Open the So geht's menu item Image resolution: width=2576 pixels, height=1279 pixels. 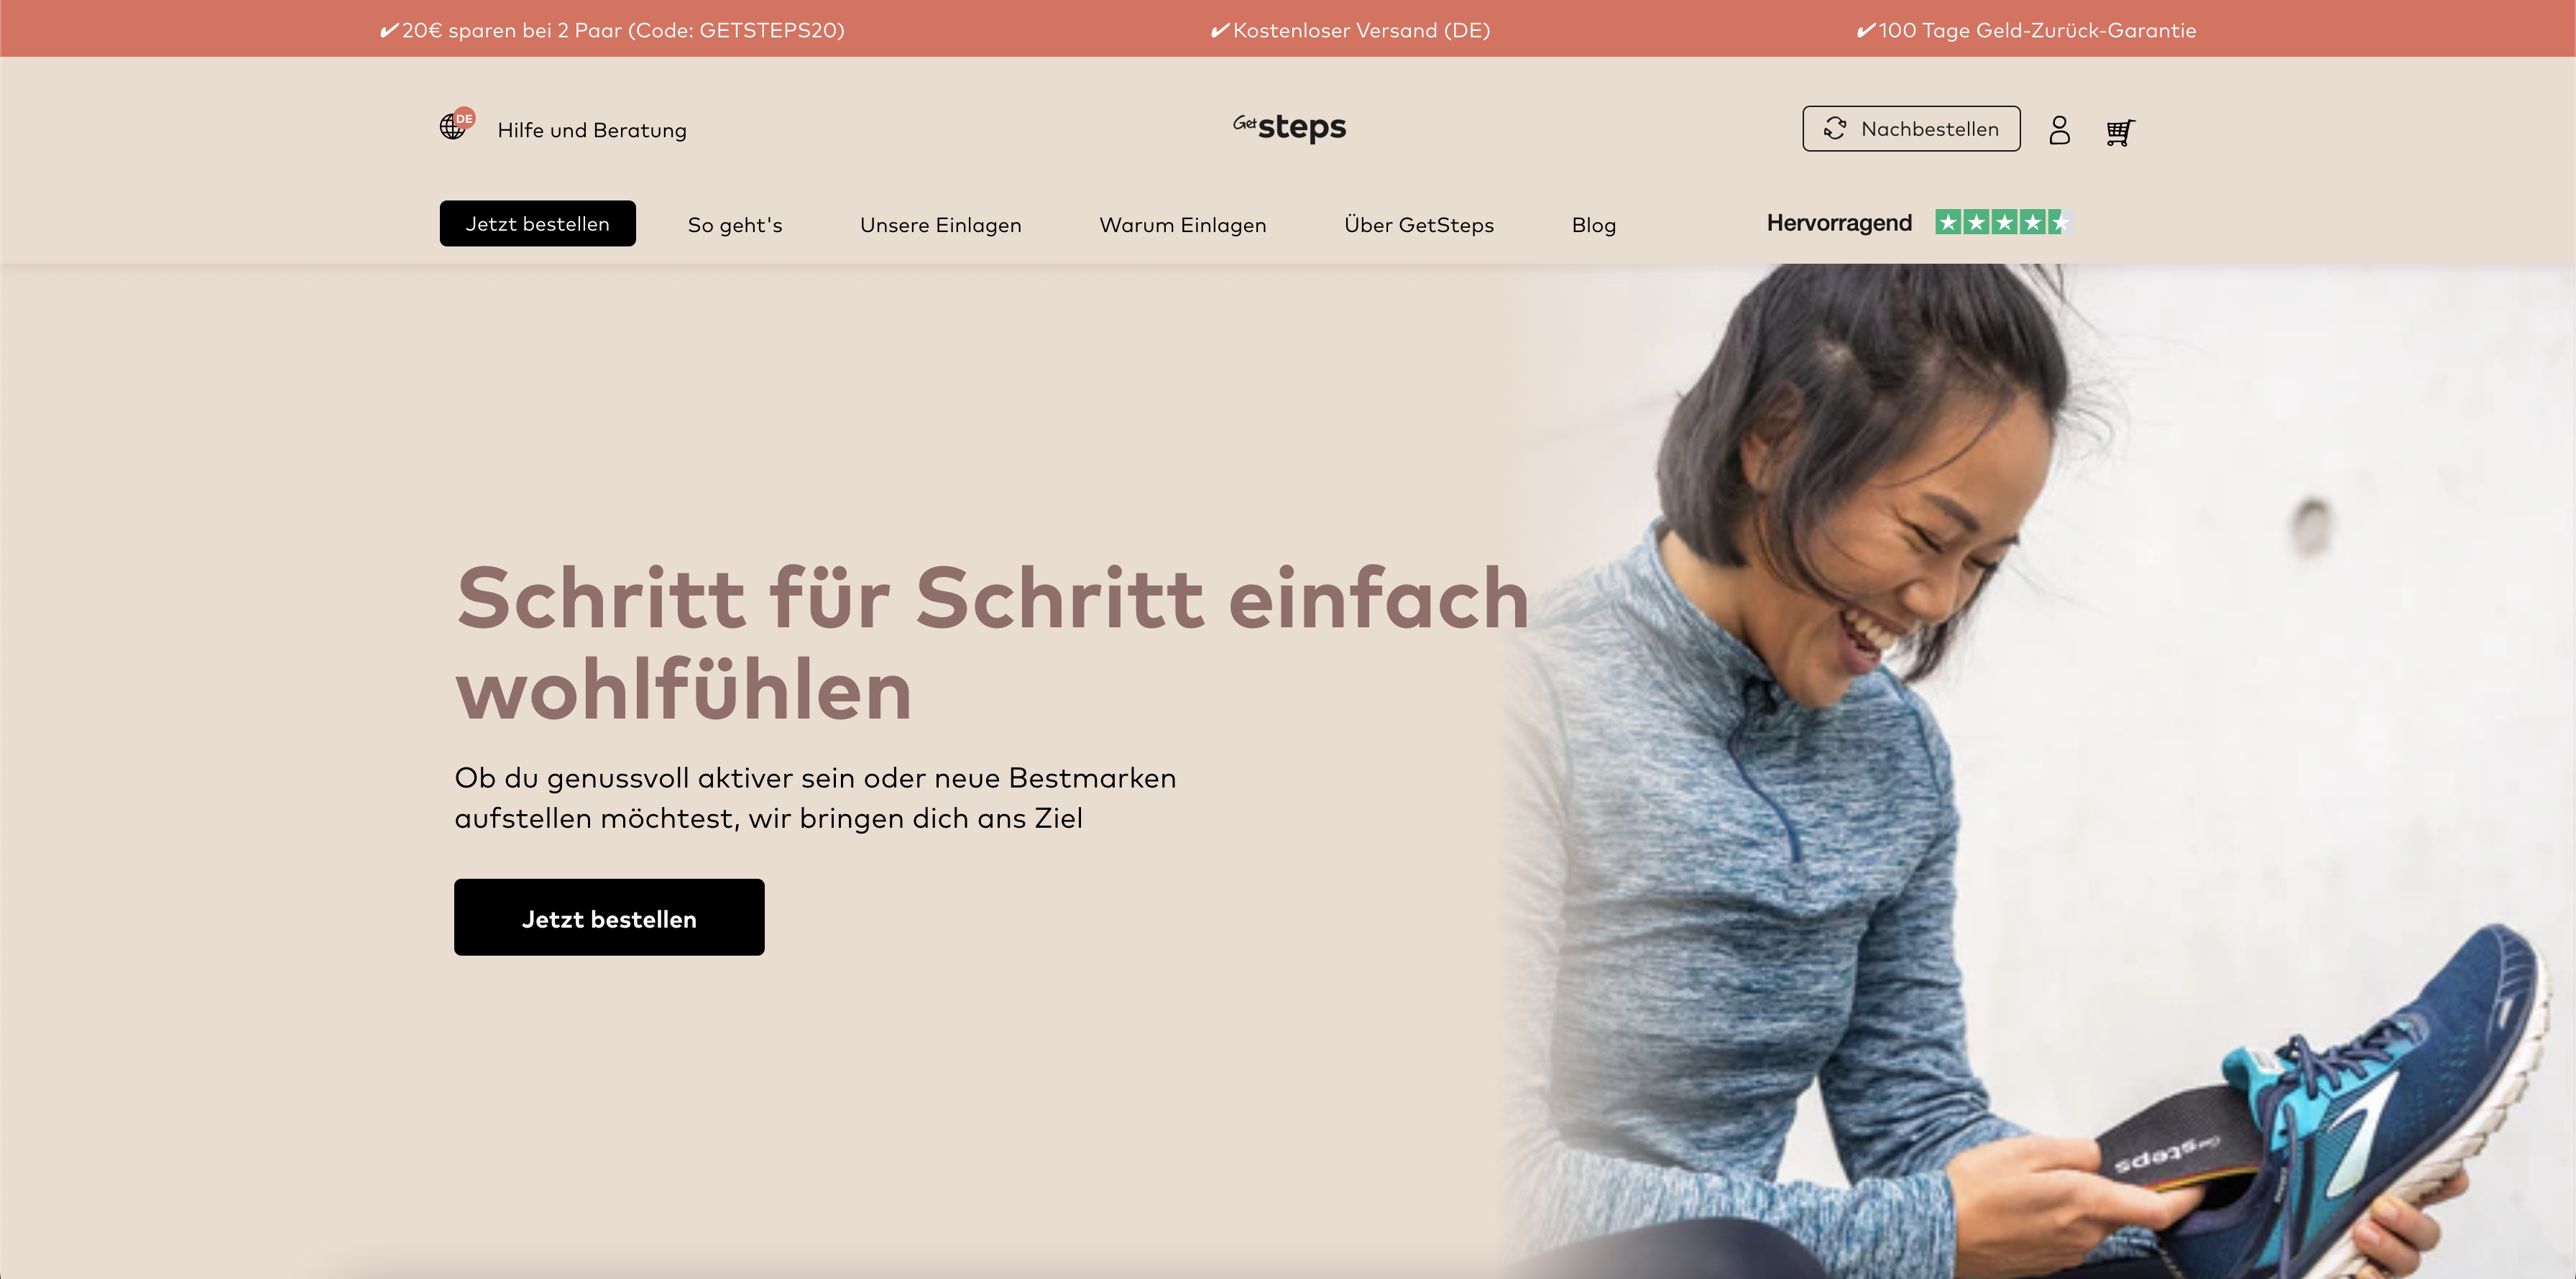[735, 225]
